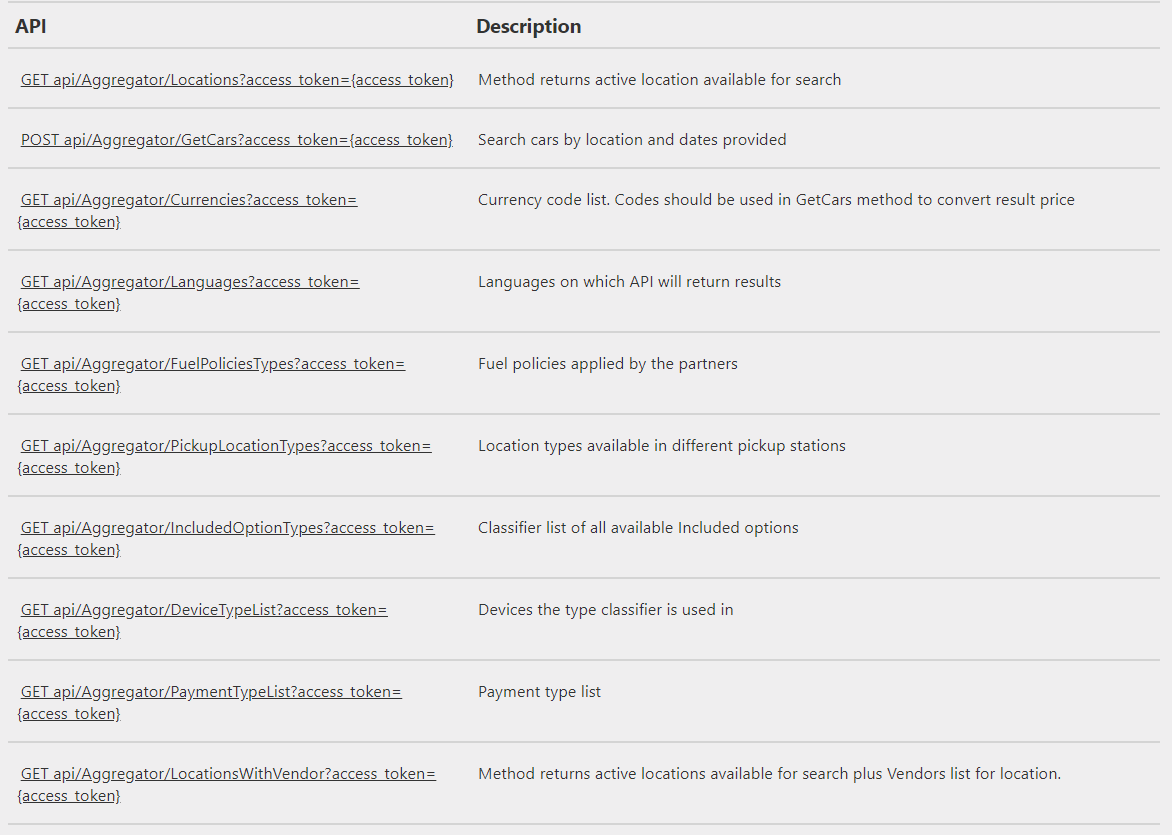The image size is (1172, 835).
Task: Open the DeviceTypeList API link
Action: [204, 610]
